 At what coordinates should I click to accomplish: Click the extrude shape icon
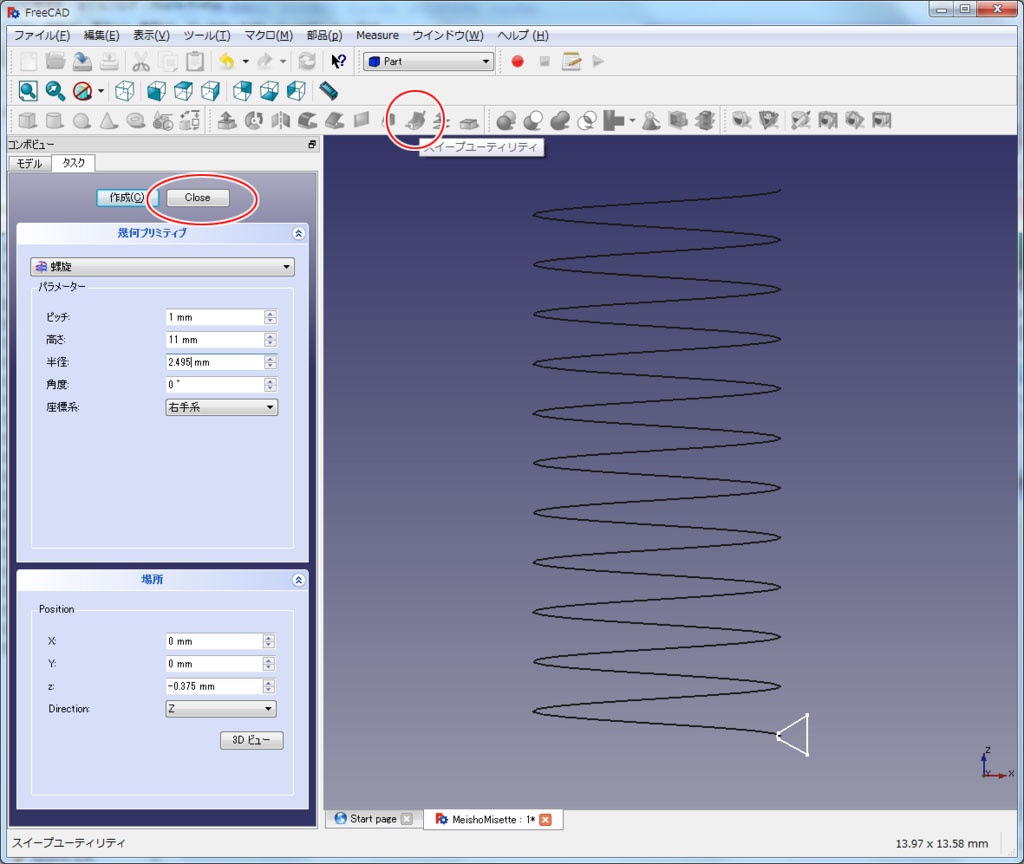pos(227,120)
